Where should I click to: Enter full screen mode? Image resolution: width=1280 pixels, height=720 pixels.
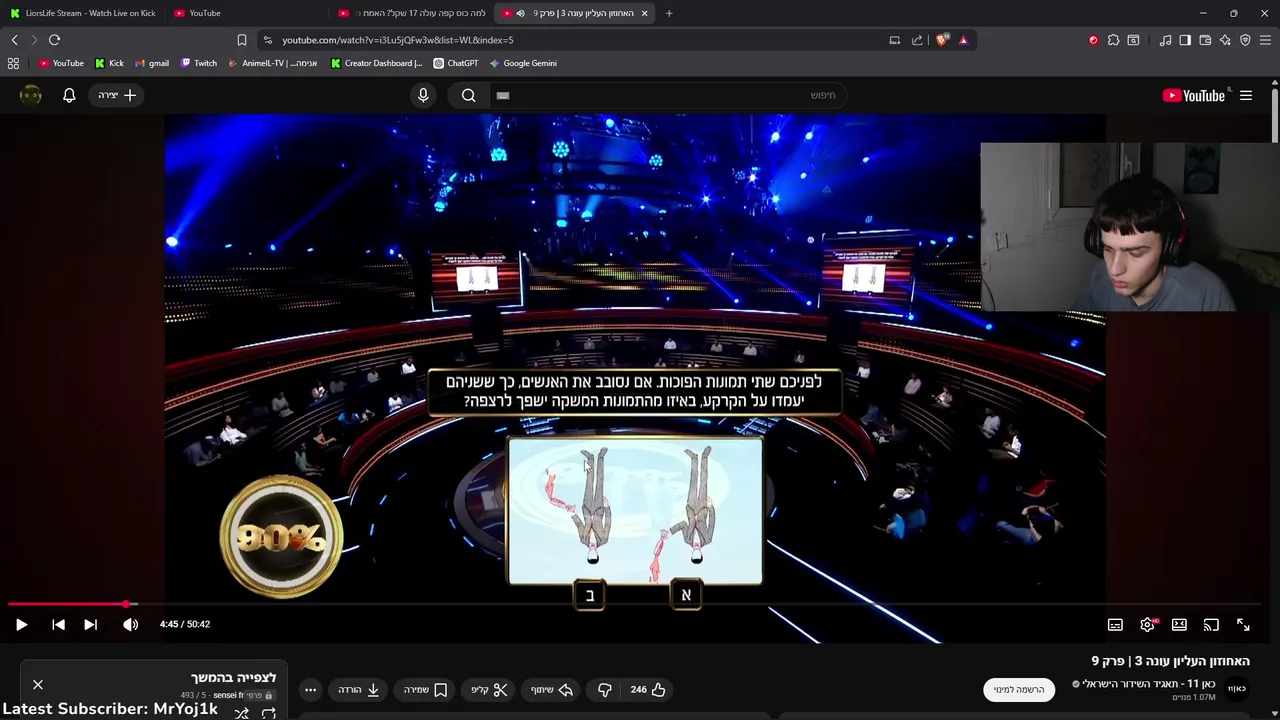coord(1243,624)
